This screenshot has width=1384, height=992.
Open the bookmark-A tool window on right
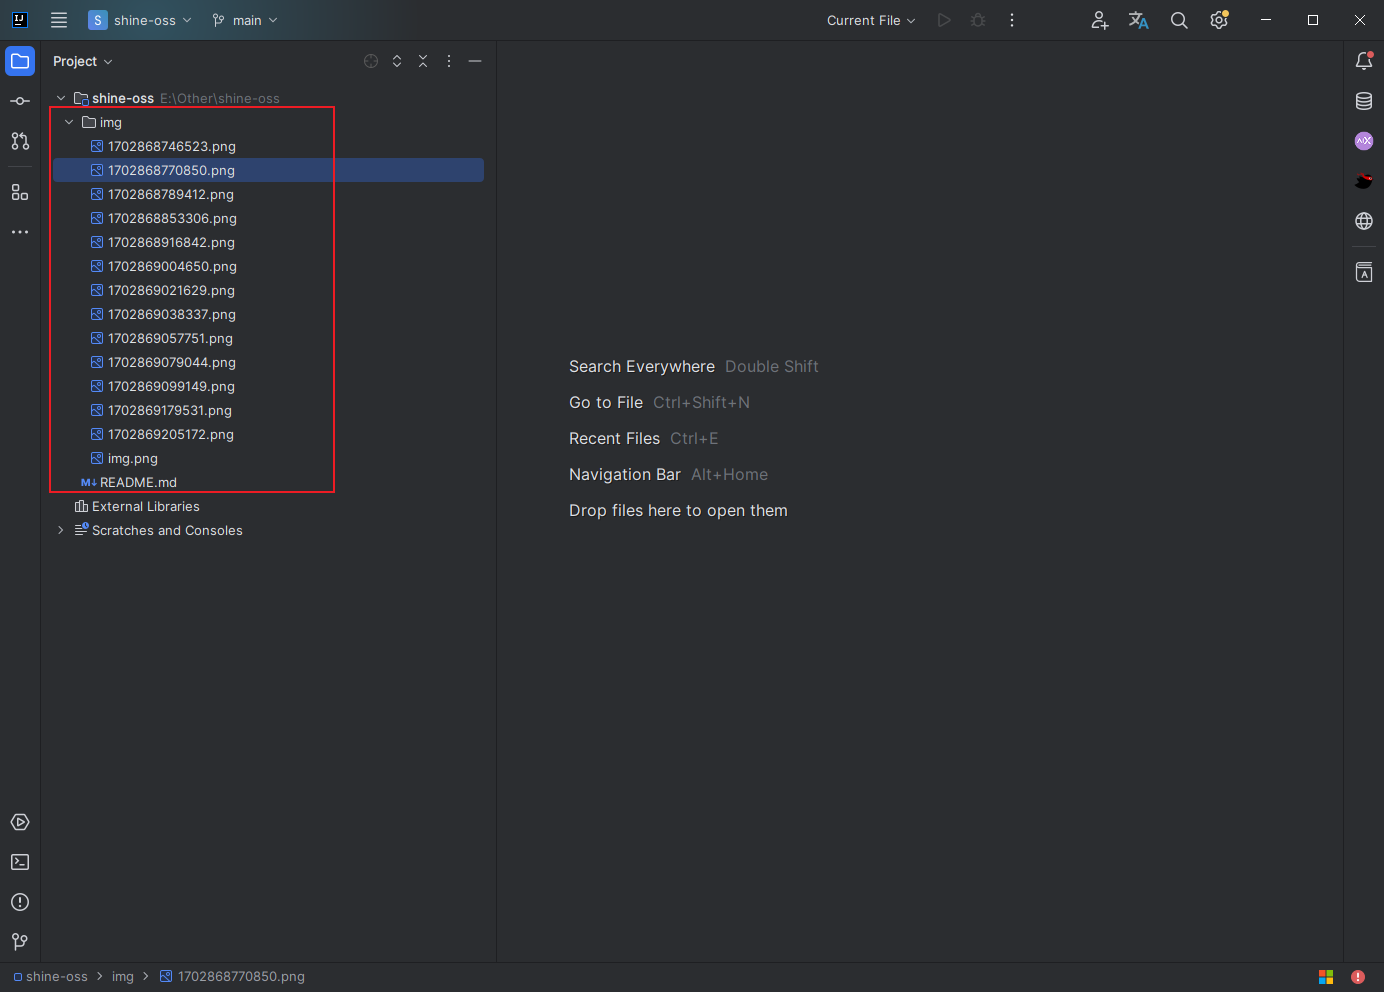click(x=1364, y=272)
